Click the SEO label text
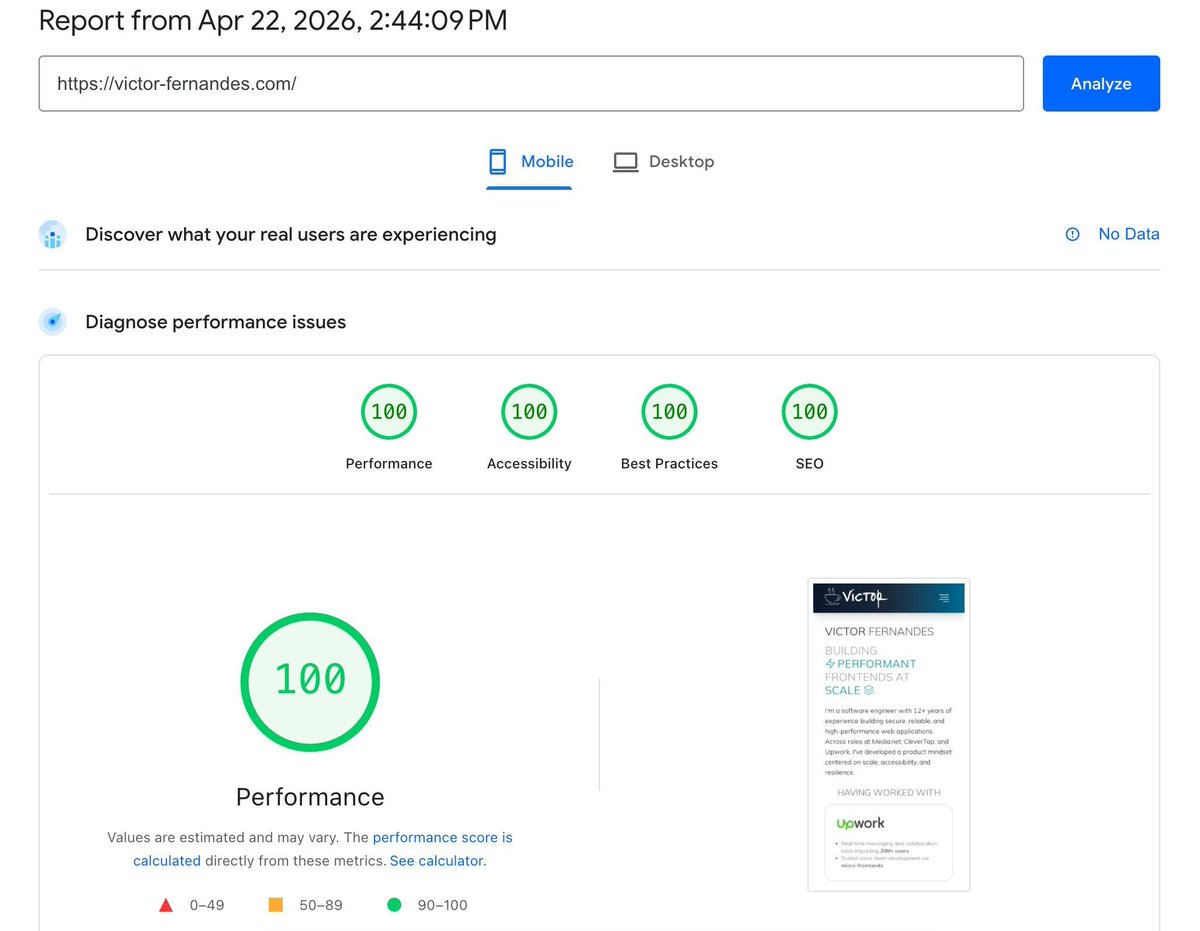Image resolution: width=1200 pixels, height=931 pixels. pyautogui.click(x=809, y=464)
